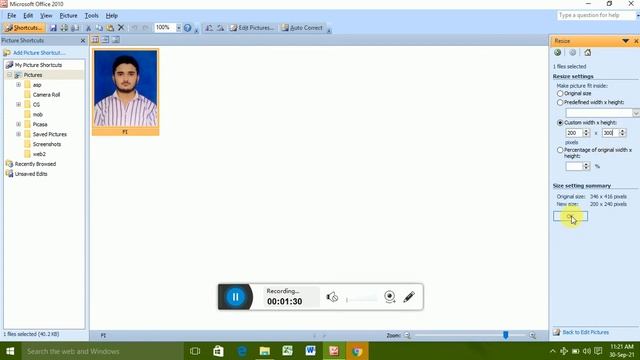Open the View menu
This screenshot has width=640, height=360.
[46, 16]
